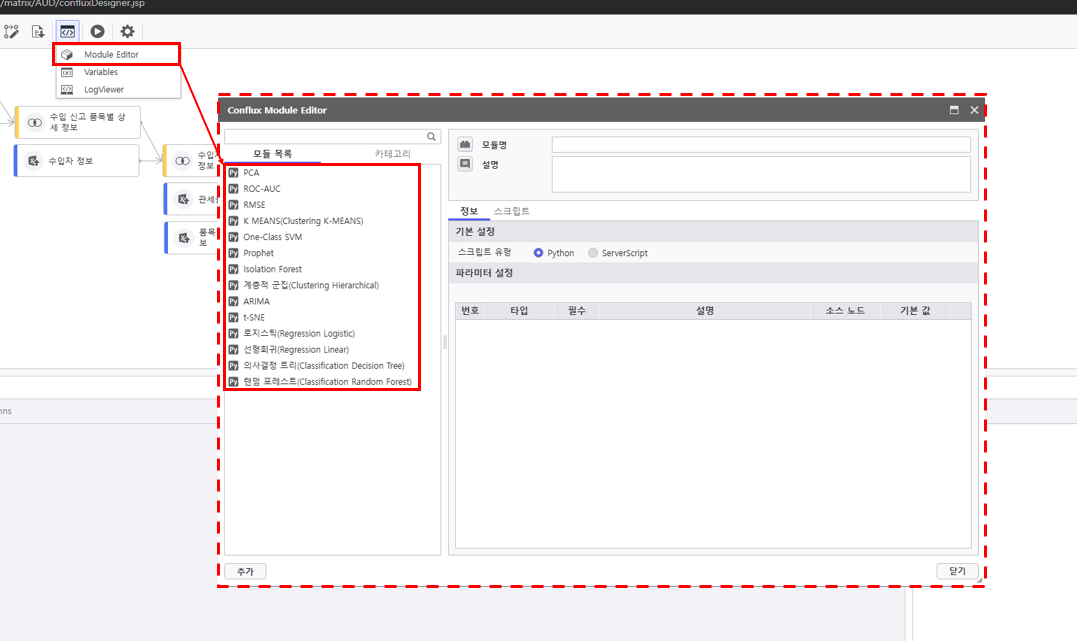Switch to the 스크립트 tab
Viewport: 1077px width, 641px height.
click(511, 211)
